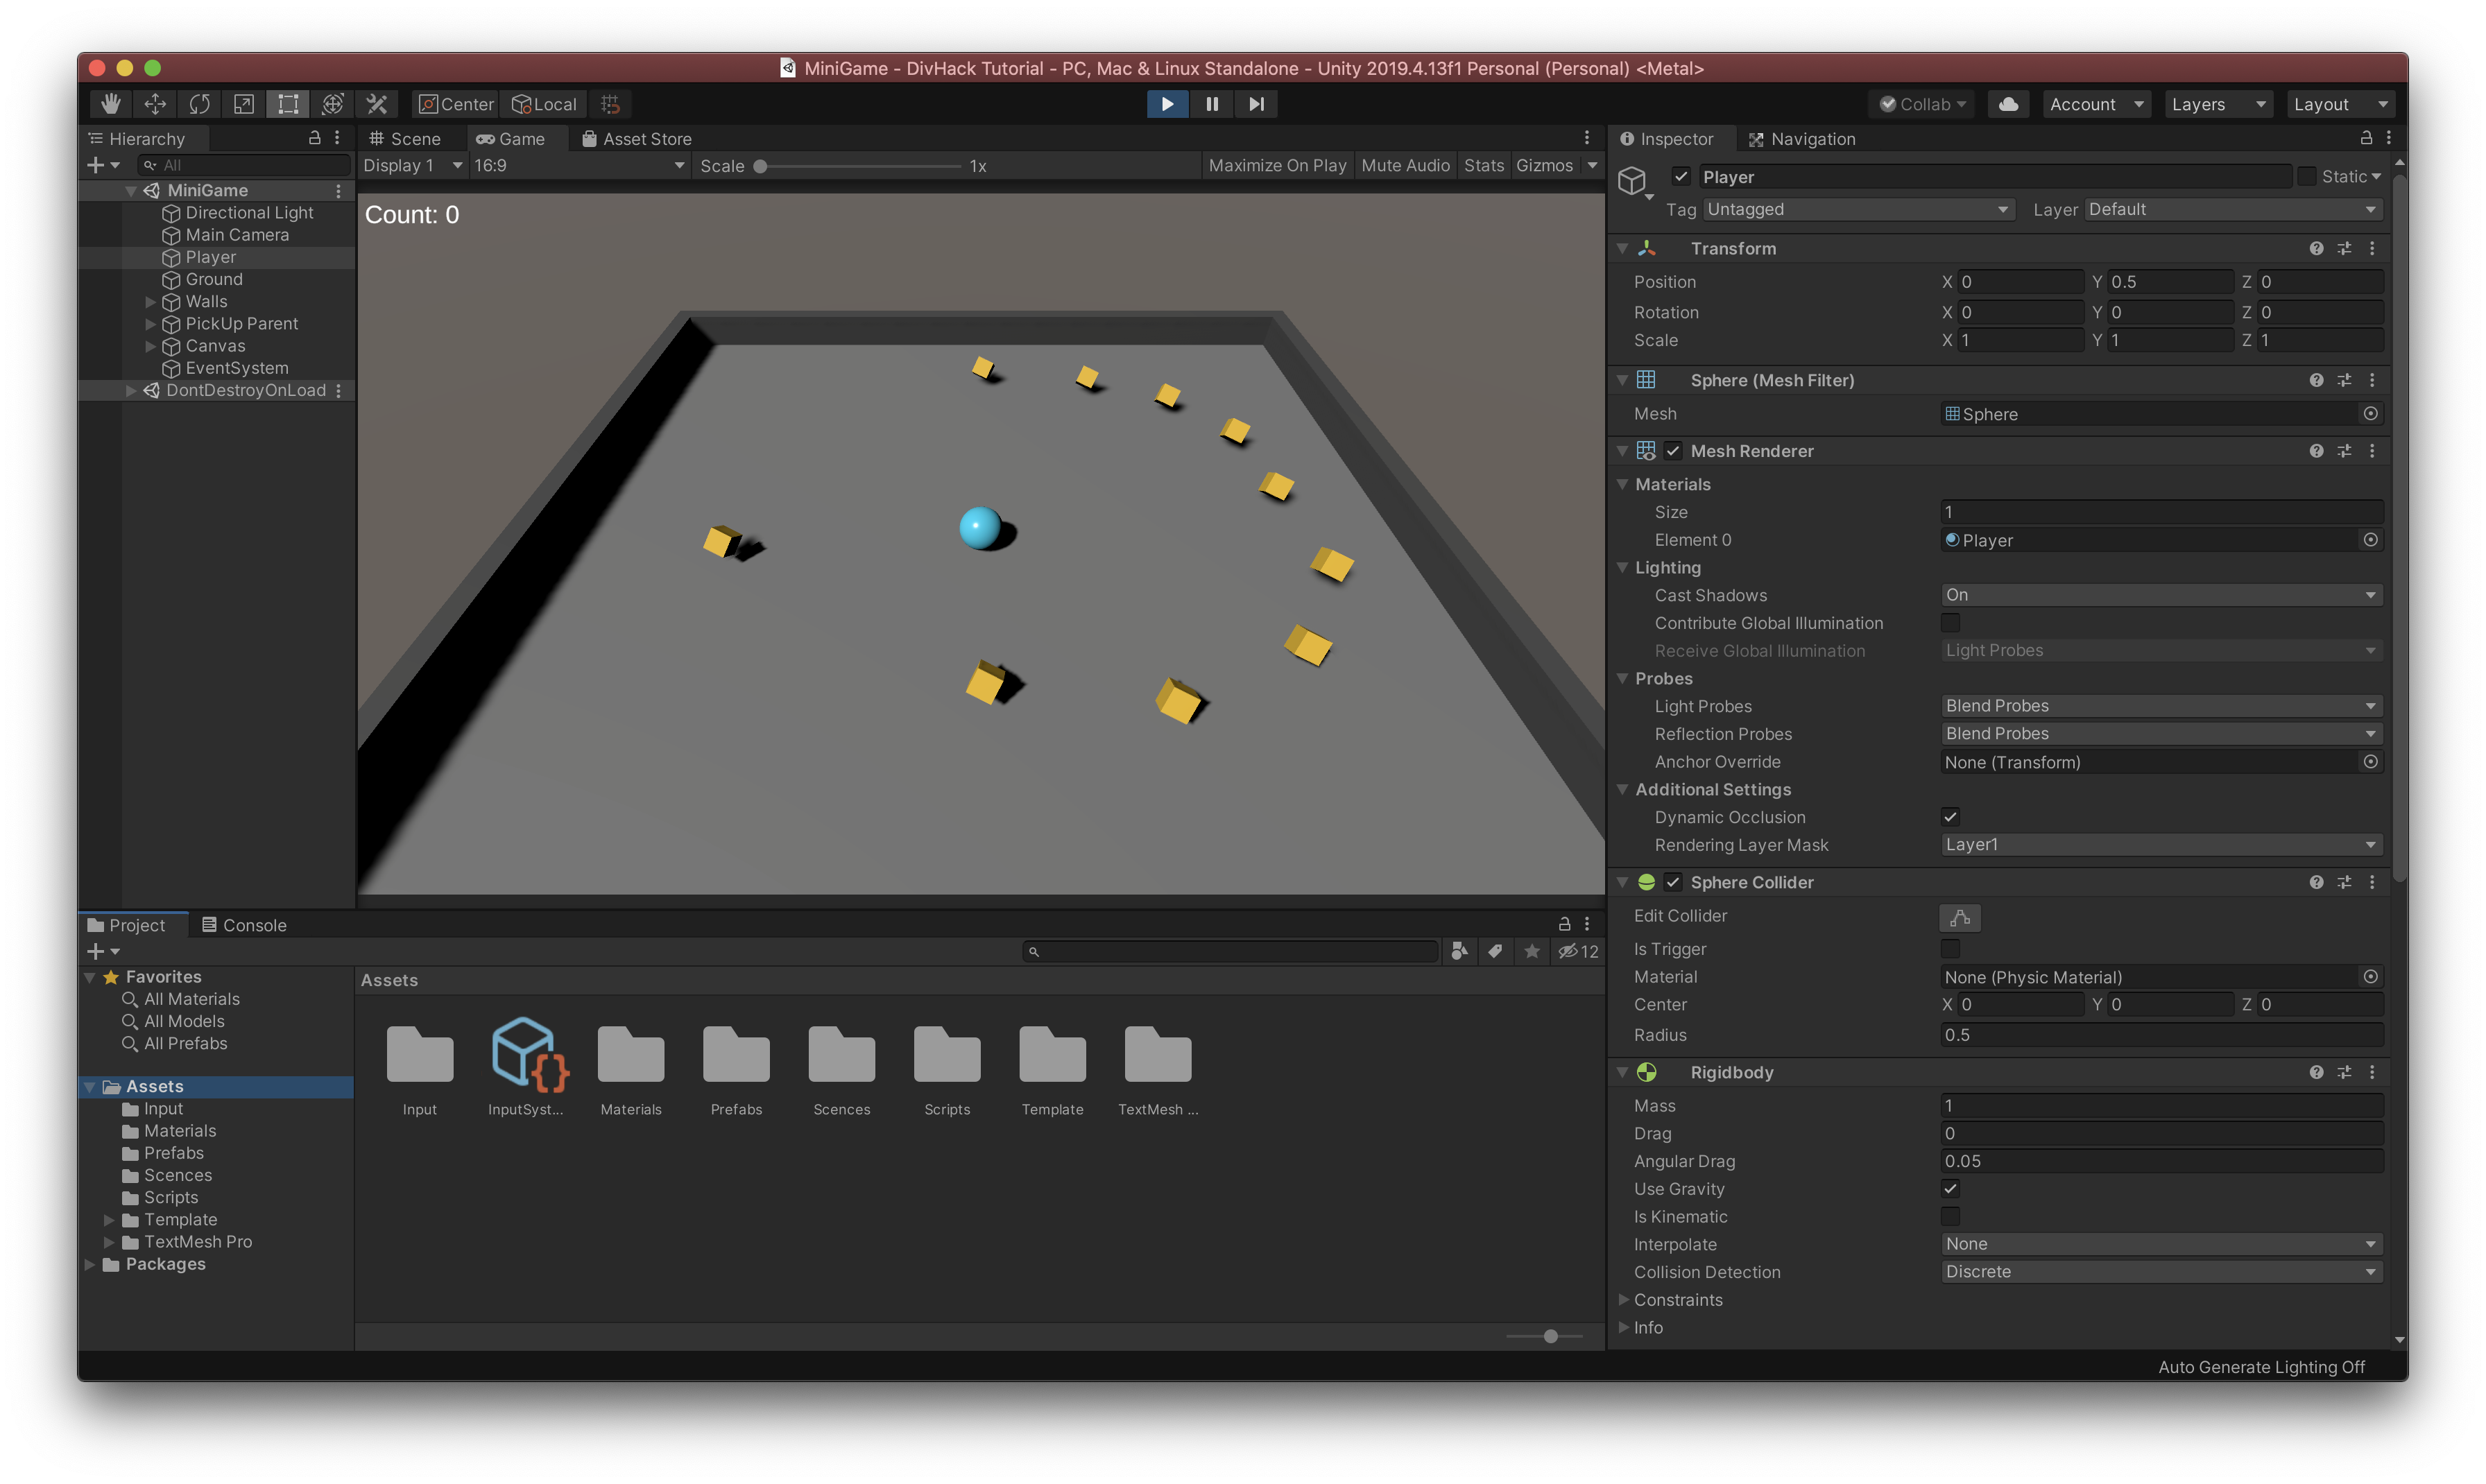The image size is (2486, 1484).
Task: Click the Edit Collider icon button
Action: [1959, 917]
